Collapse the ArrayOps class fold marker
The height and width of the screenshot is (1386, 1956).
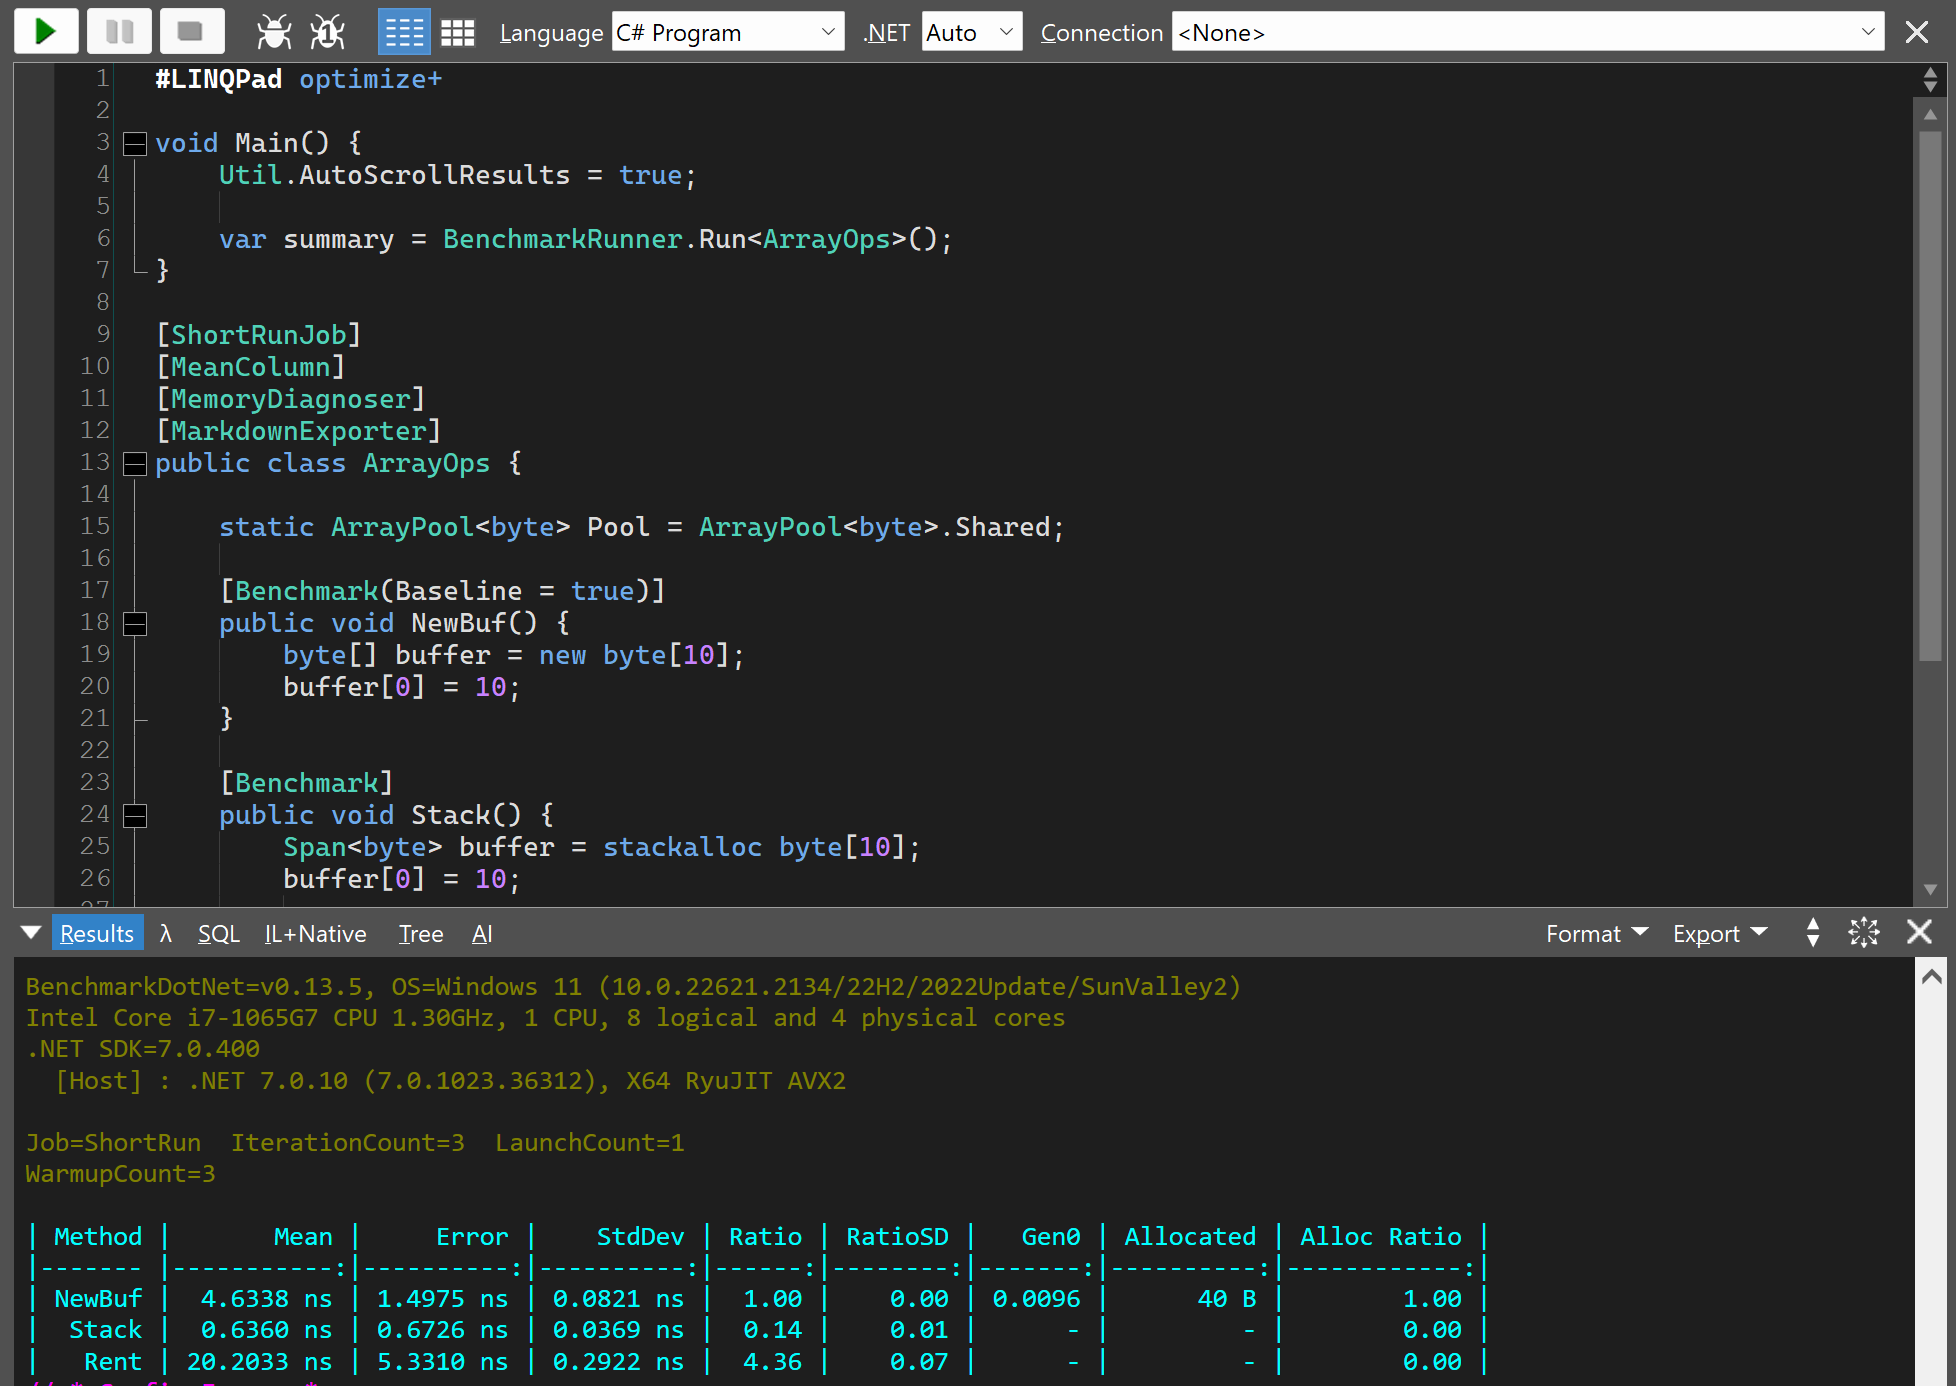[x=135, y=464]
